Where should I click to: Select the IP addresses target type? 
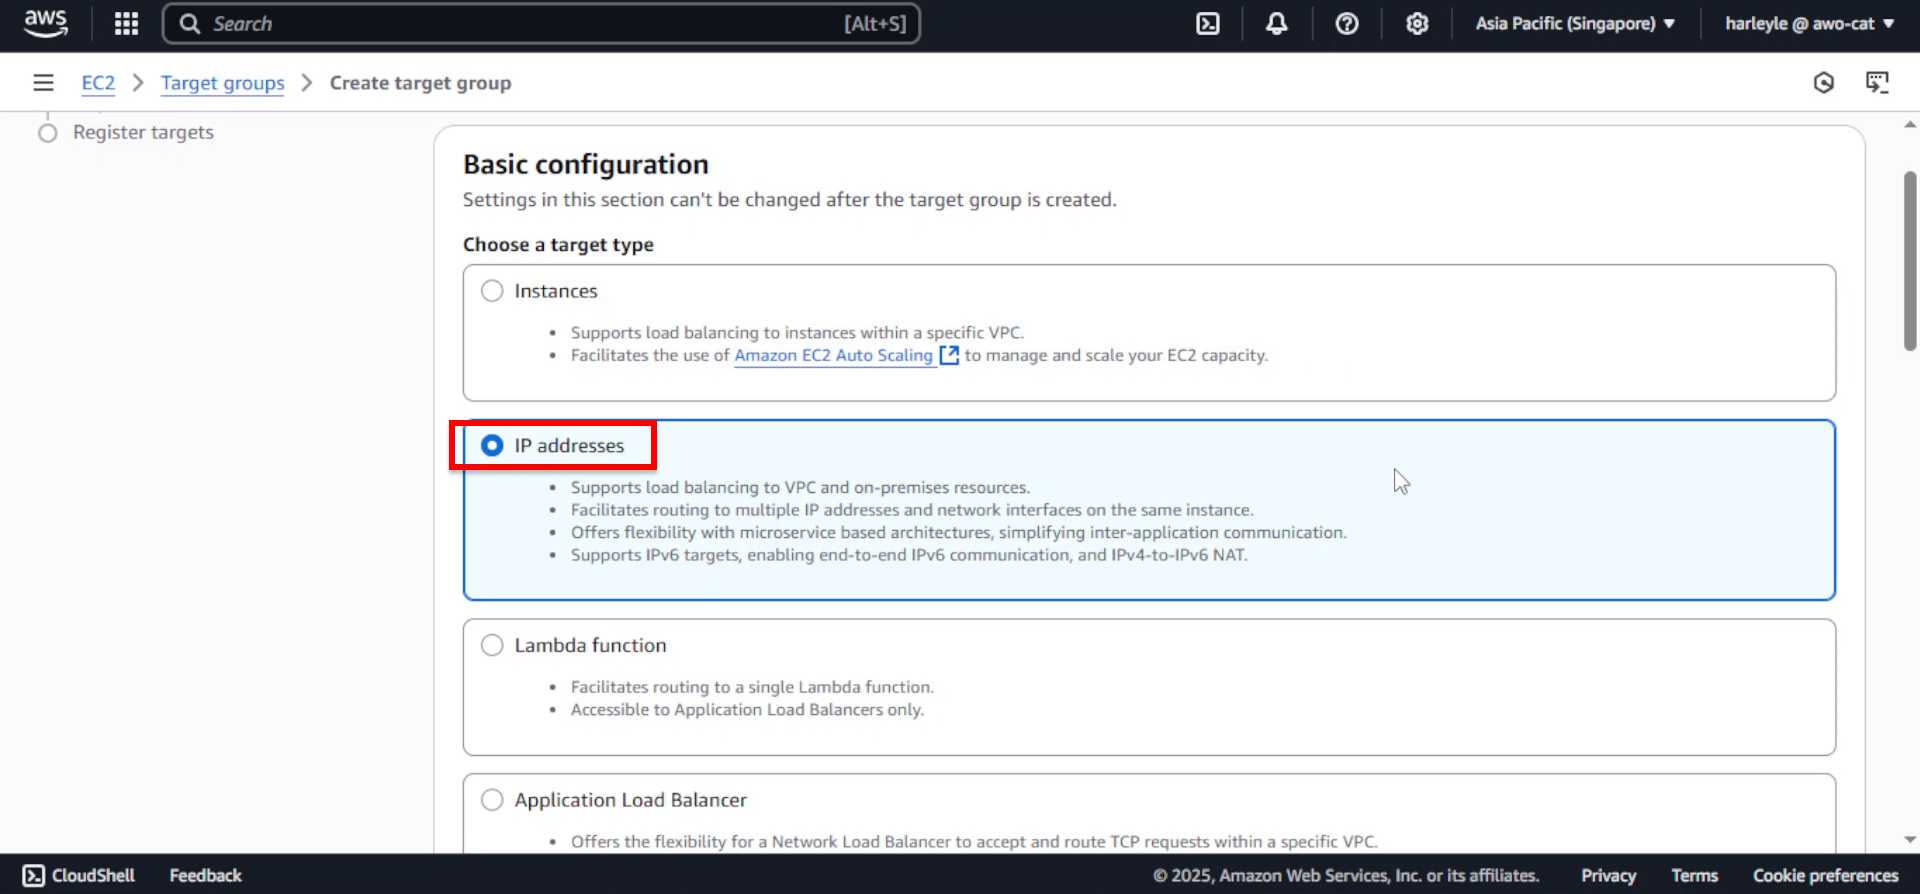[492, 445]
